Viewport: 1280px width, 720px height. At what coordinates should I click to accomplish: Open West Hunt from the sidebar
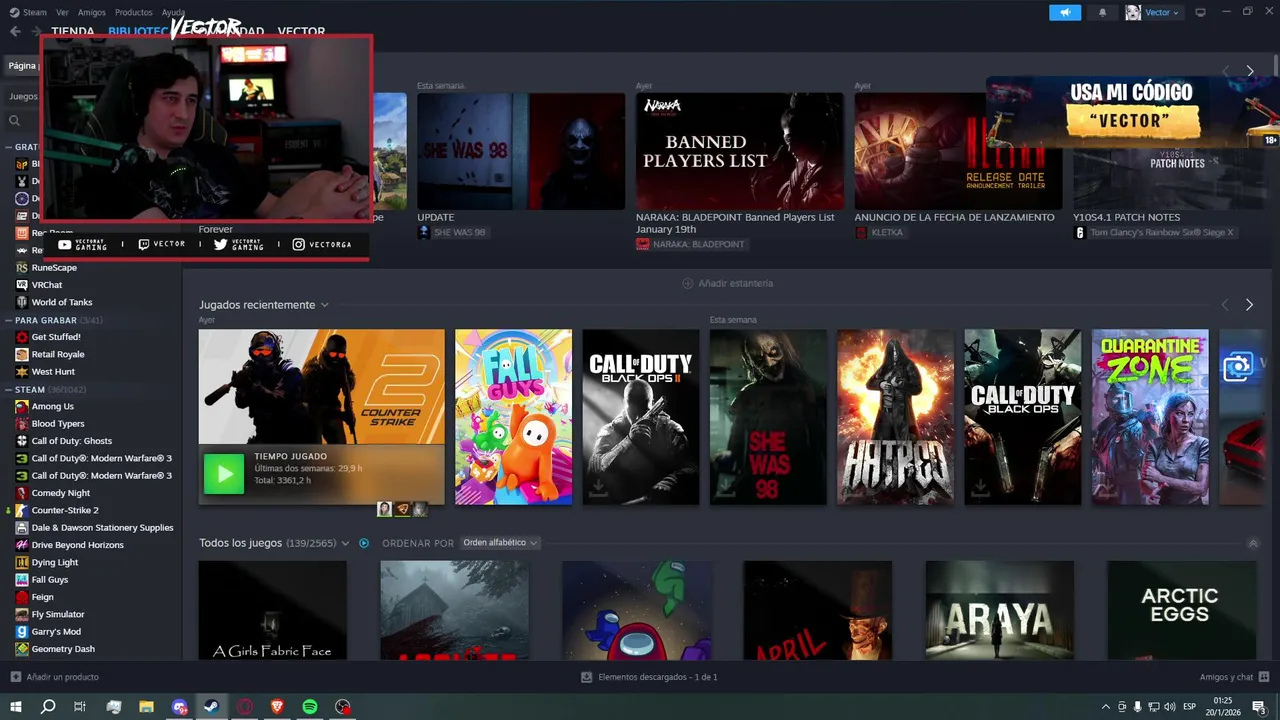pos(53,372)
